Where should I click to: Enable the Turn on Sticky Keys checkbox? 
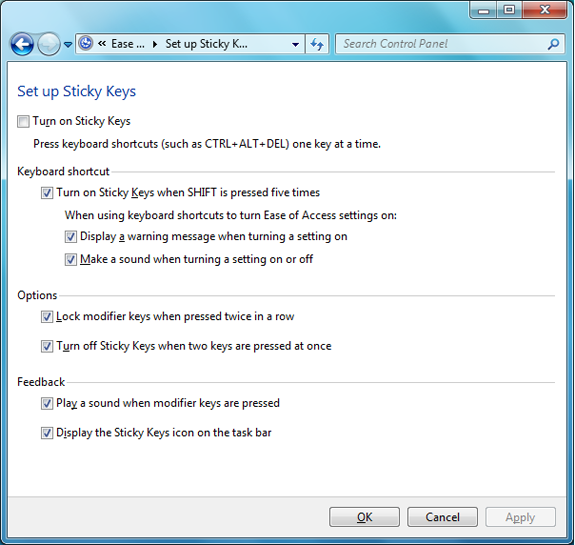pyautogui.click(x=23, y=121)
